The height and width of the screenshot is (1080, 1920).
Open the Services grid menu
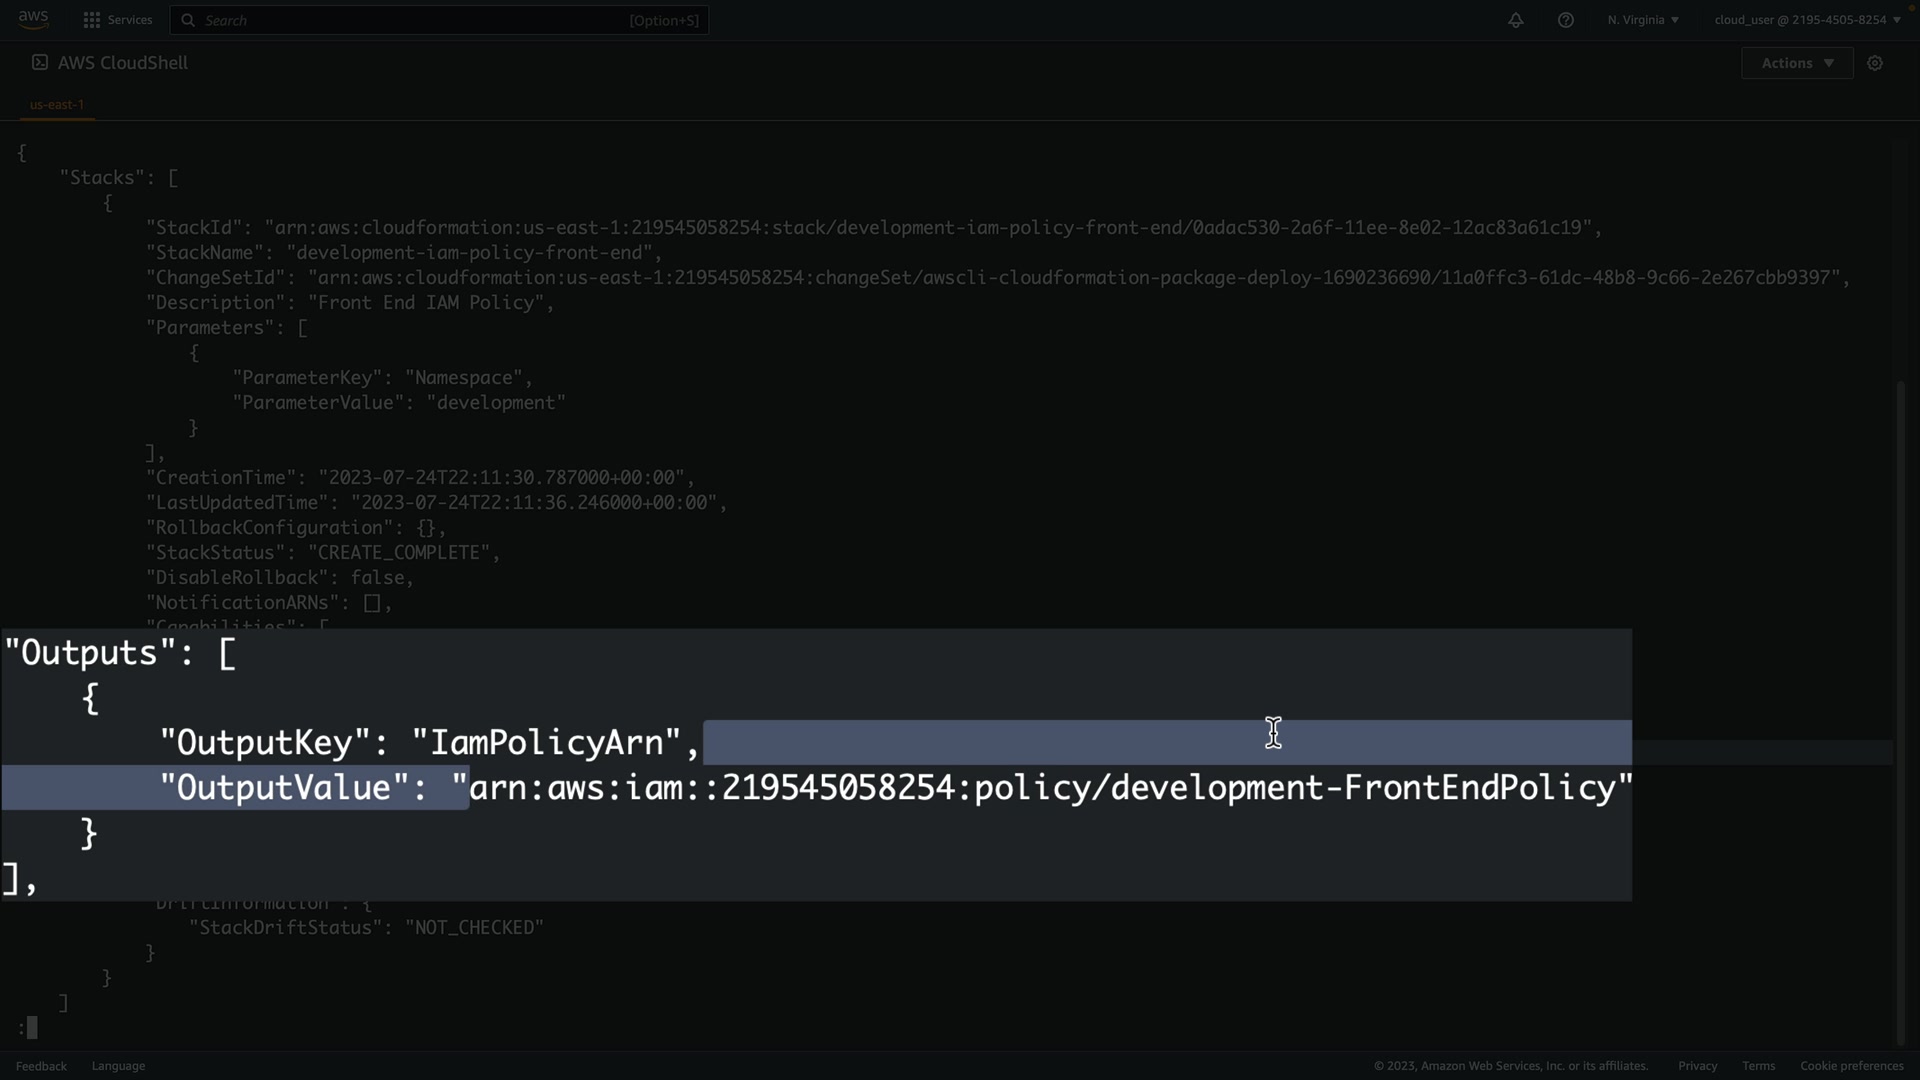(92, 20)
